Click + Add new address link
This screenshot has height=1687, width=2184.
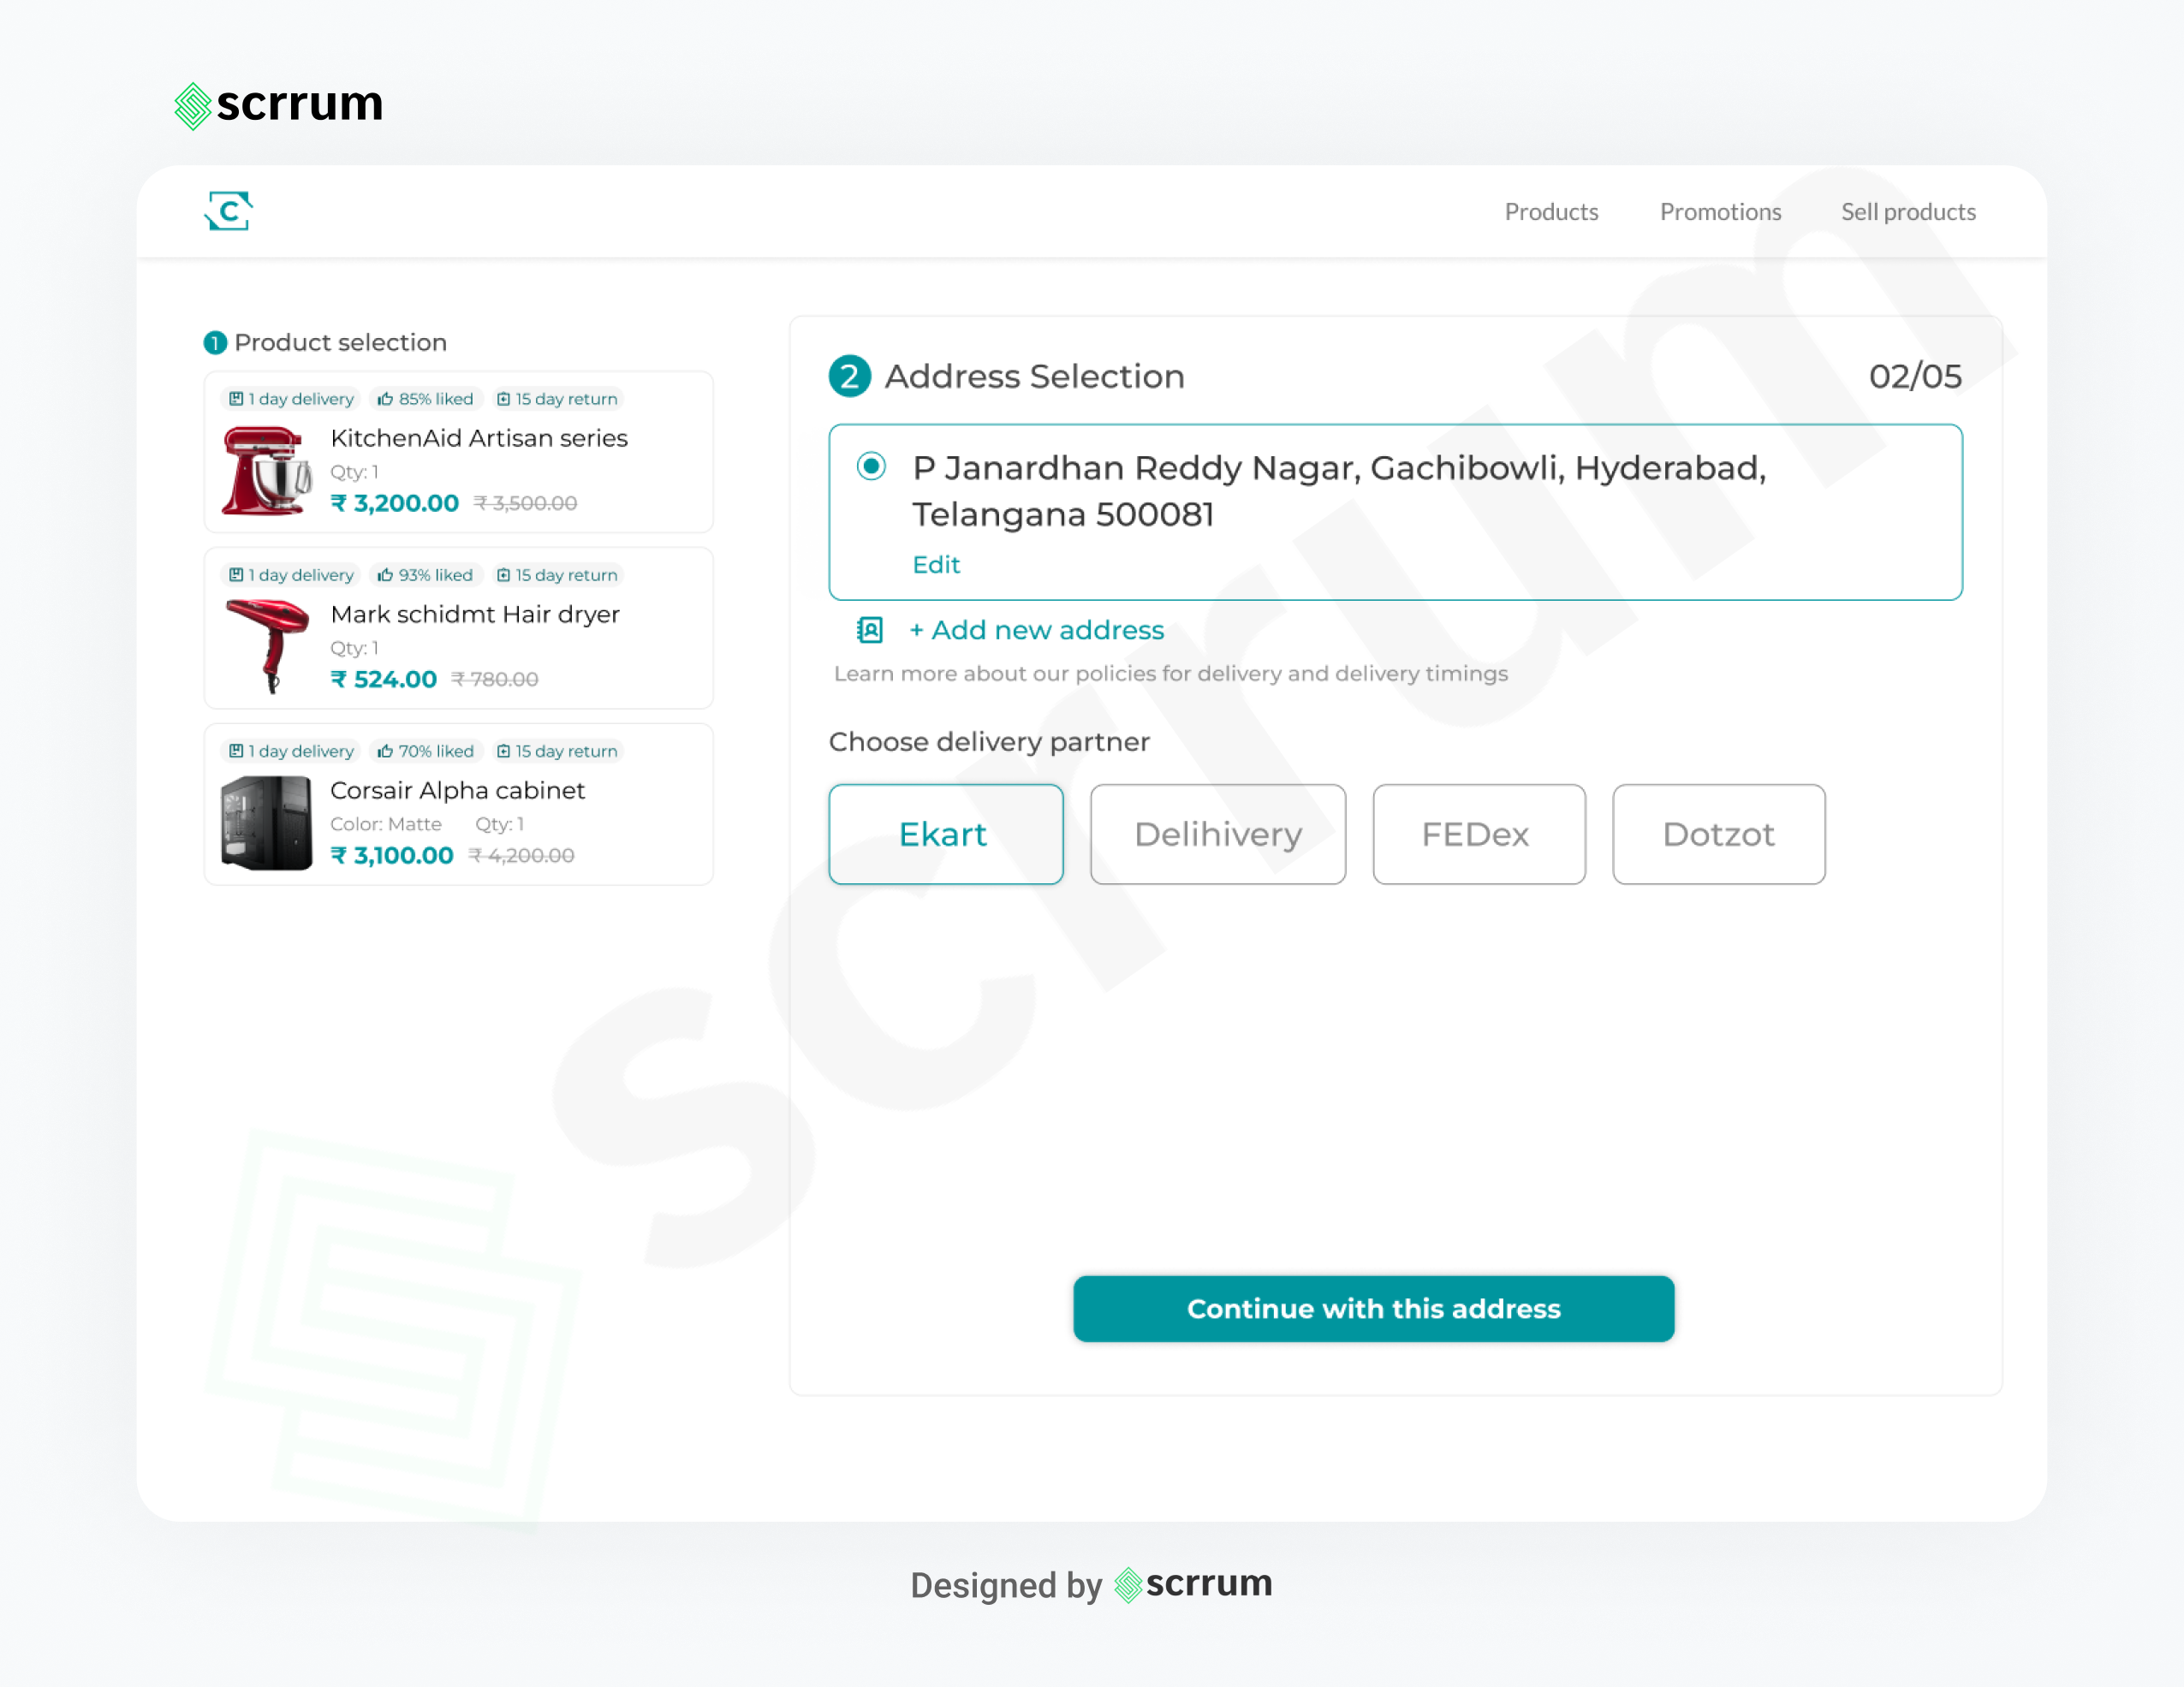pos(1036,630)
